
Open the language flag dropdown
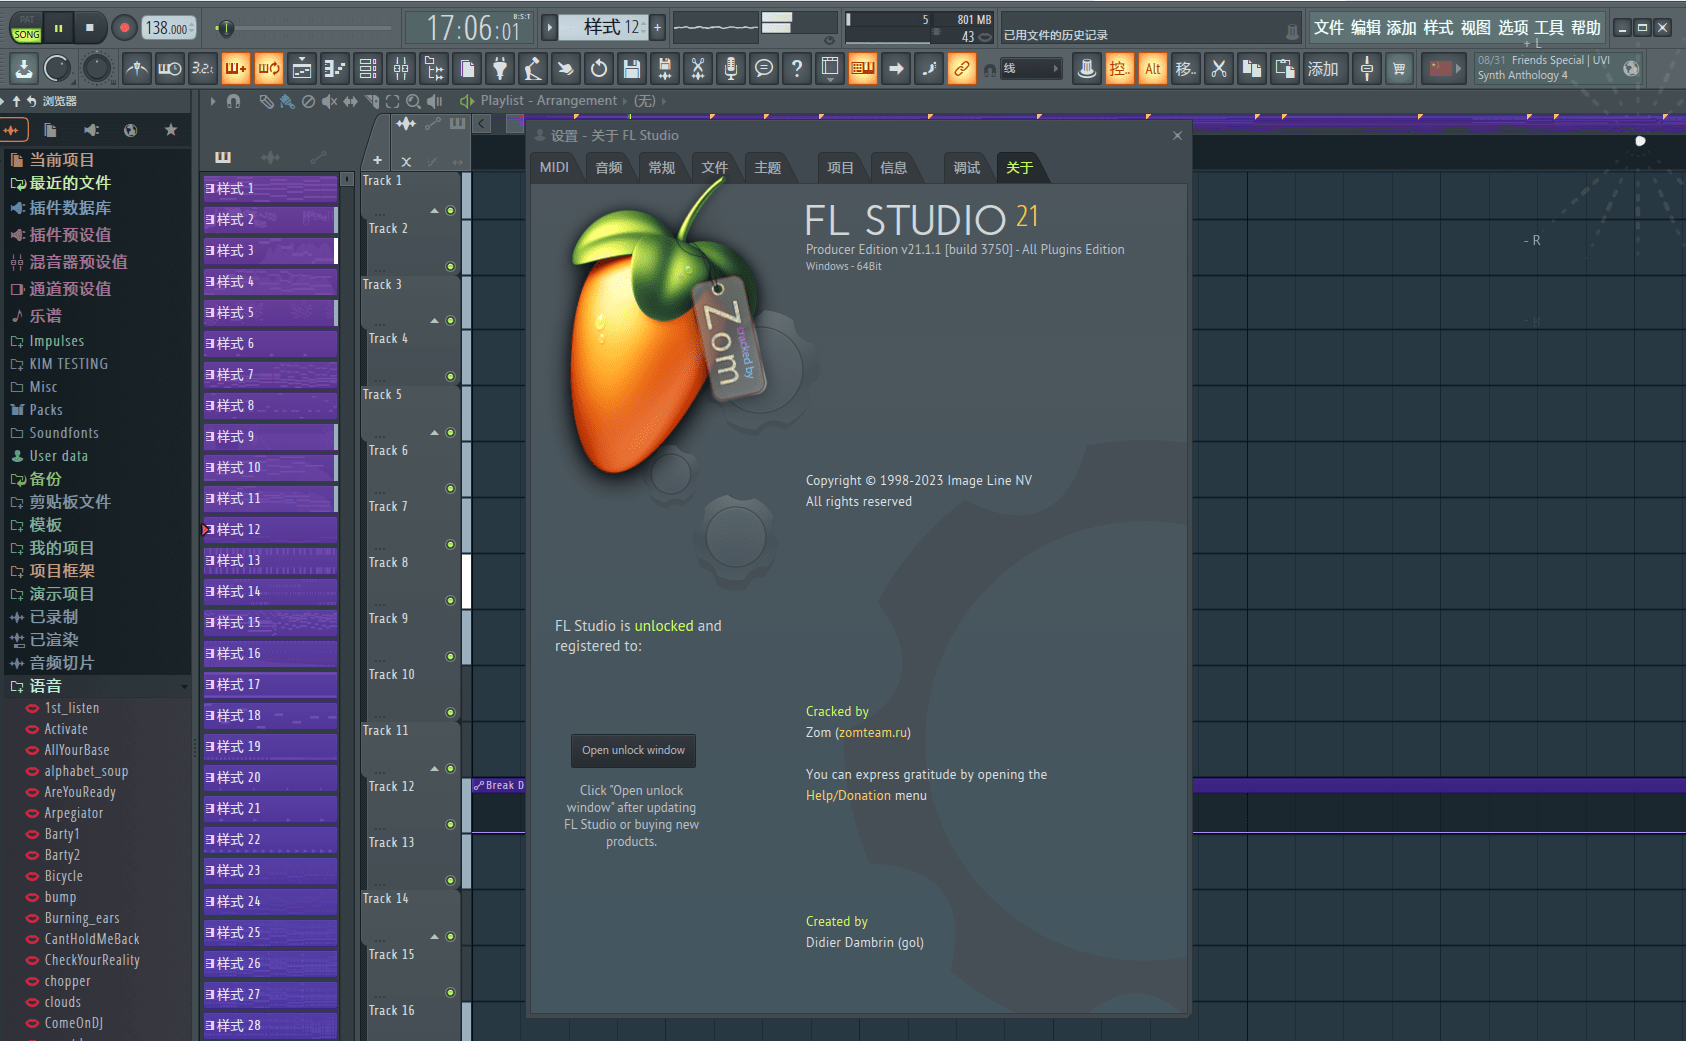pyautogui.click(x=1443, y=69)
